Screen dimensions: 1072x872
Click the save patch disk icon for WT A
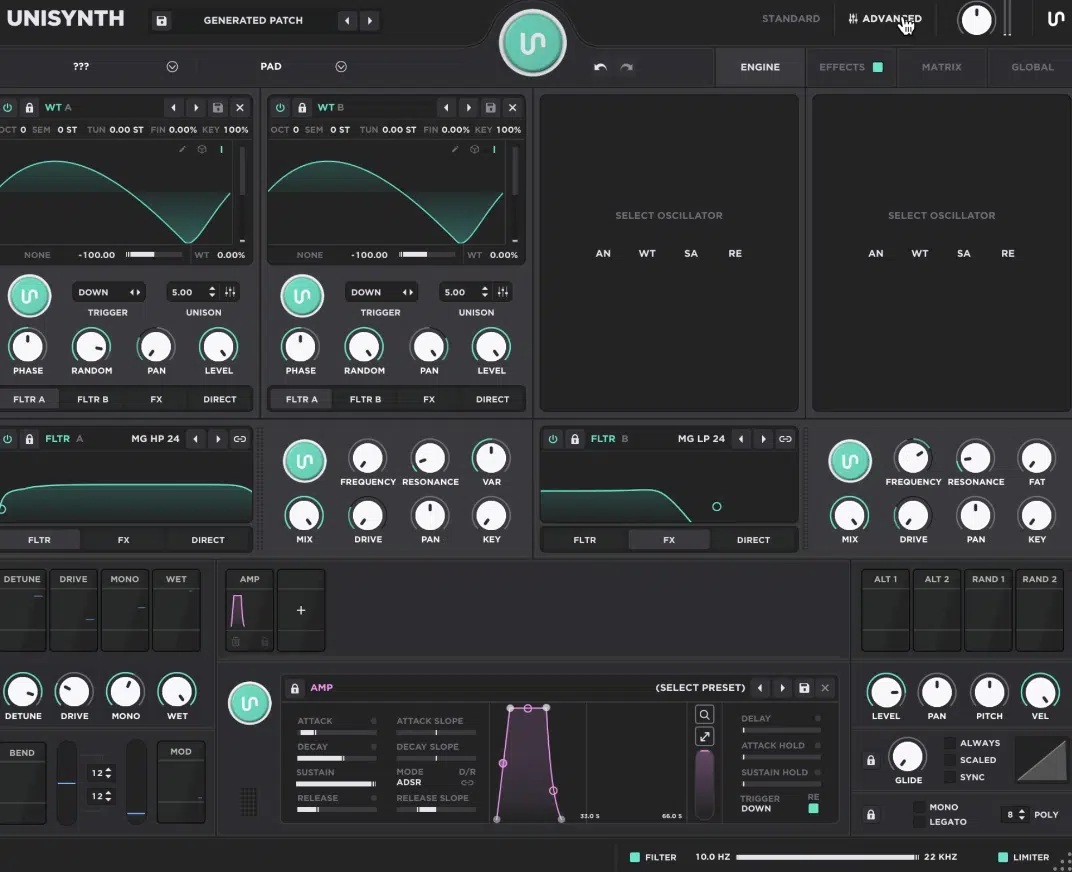coord(218,107)
